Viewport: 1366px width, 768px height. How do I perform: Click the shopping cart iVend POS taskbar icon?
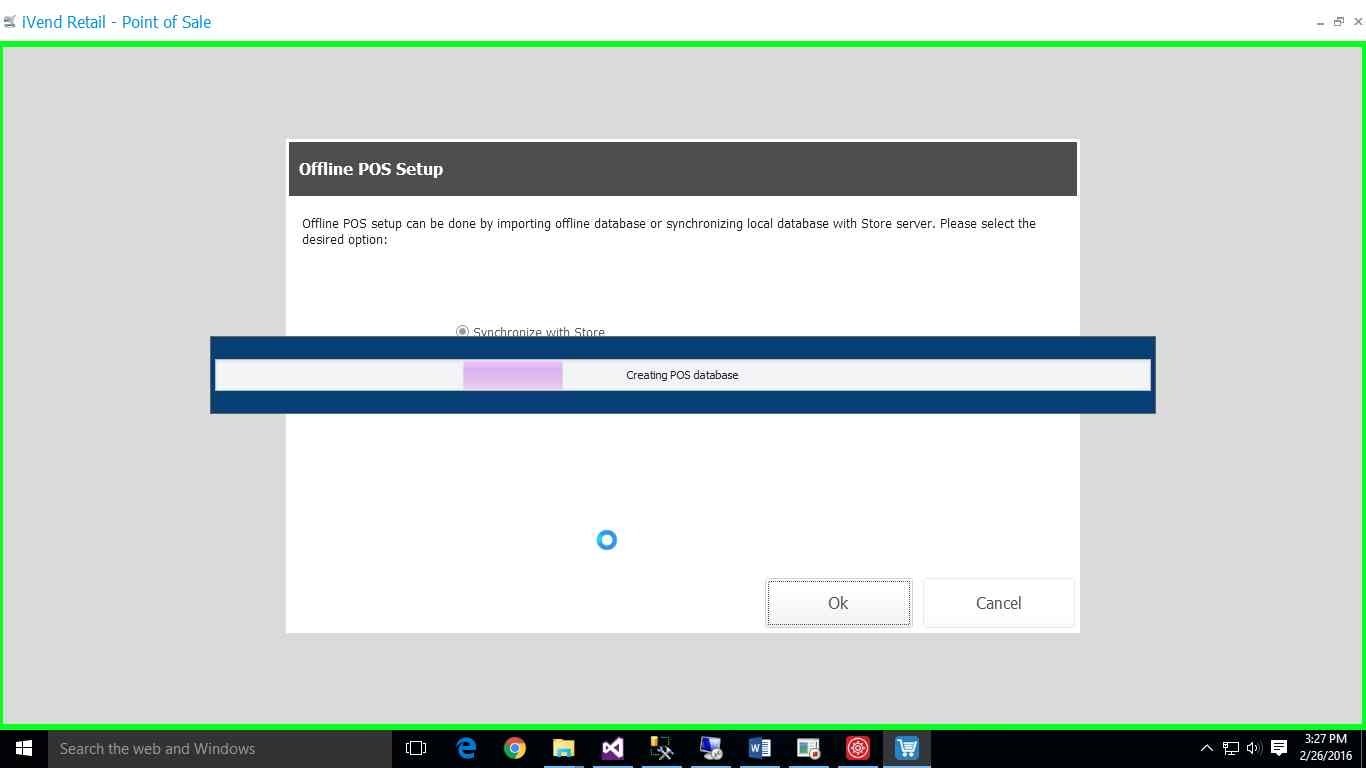906,748
